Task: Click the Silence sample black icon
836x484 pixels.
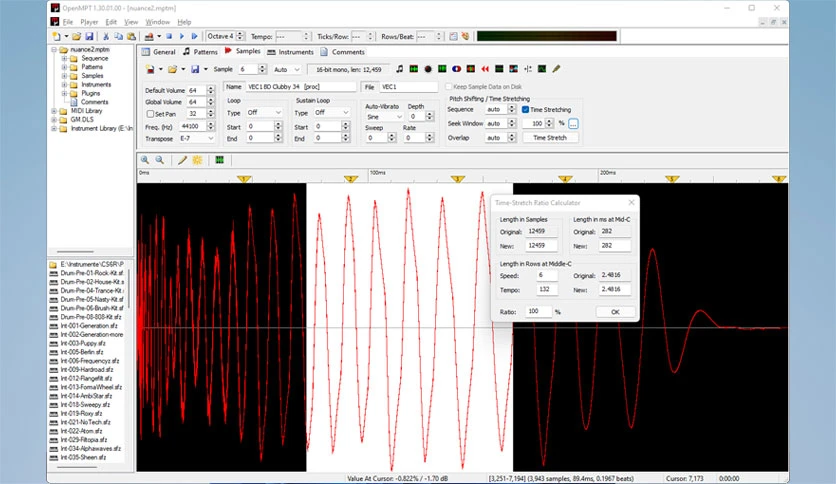Action: 499,69
